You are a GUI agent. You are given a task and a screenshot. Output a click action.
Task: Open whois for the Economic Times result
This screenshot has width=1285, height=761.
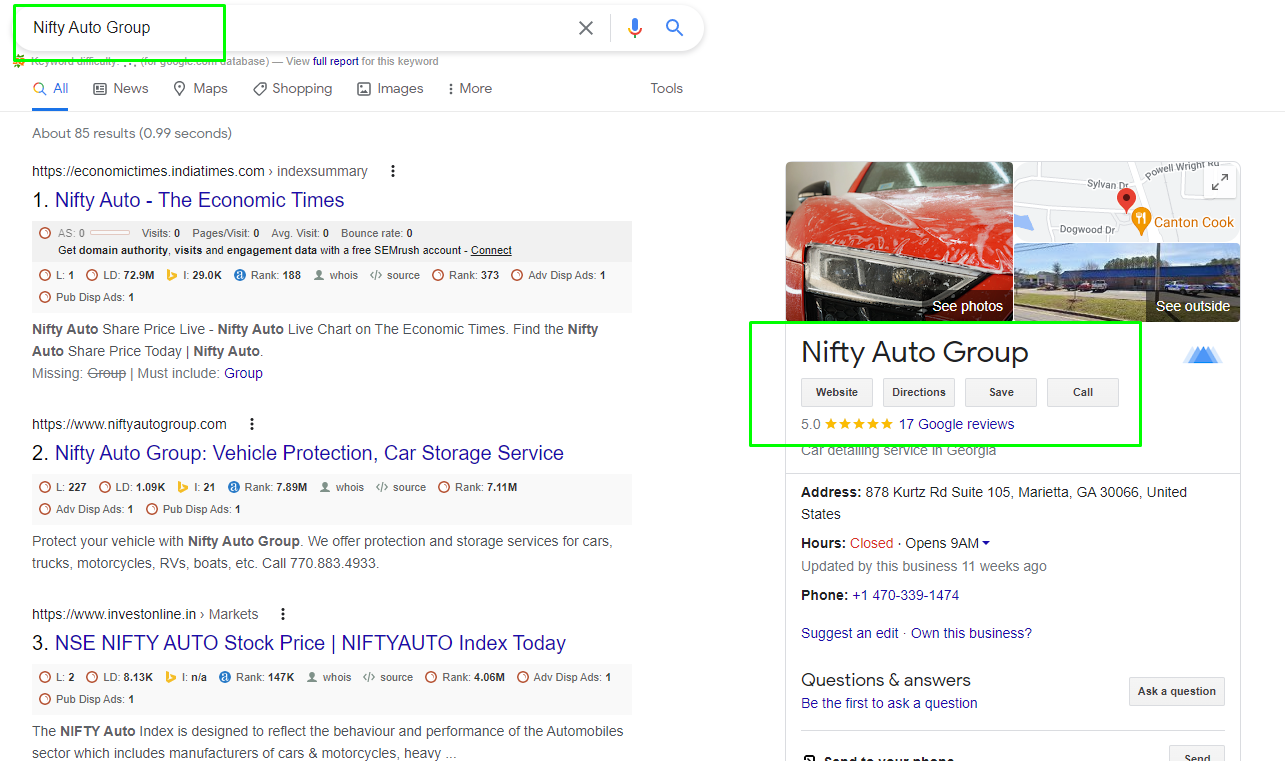point(335,275)
